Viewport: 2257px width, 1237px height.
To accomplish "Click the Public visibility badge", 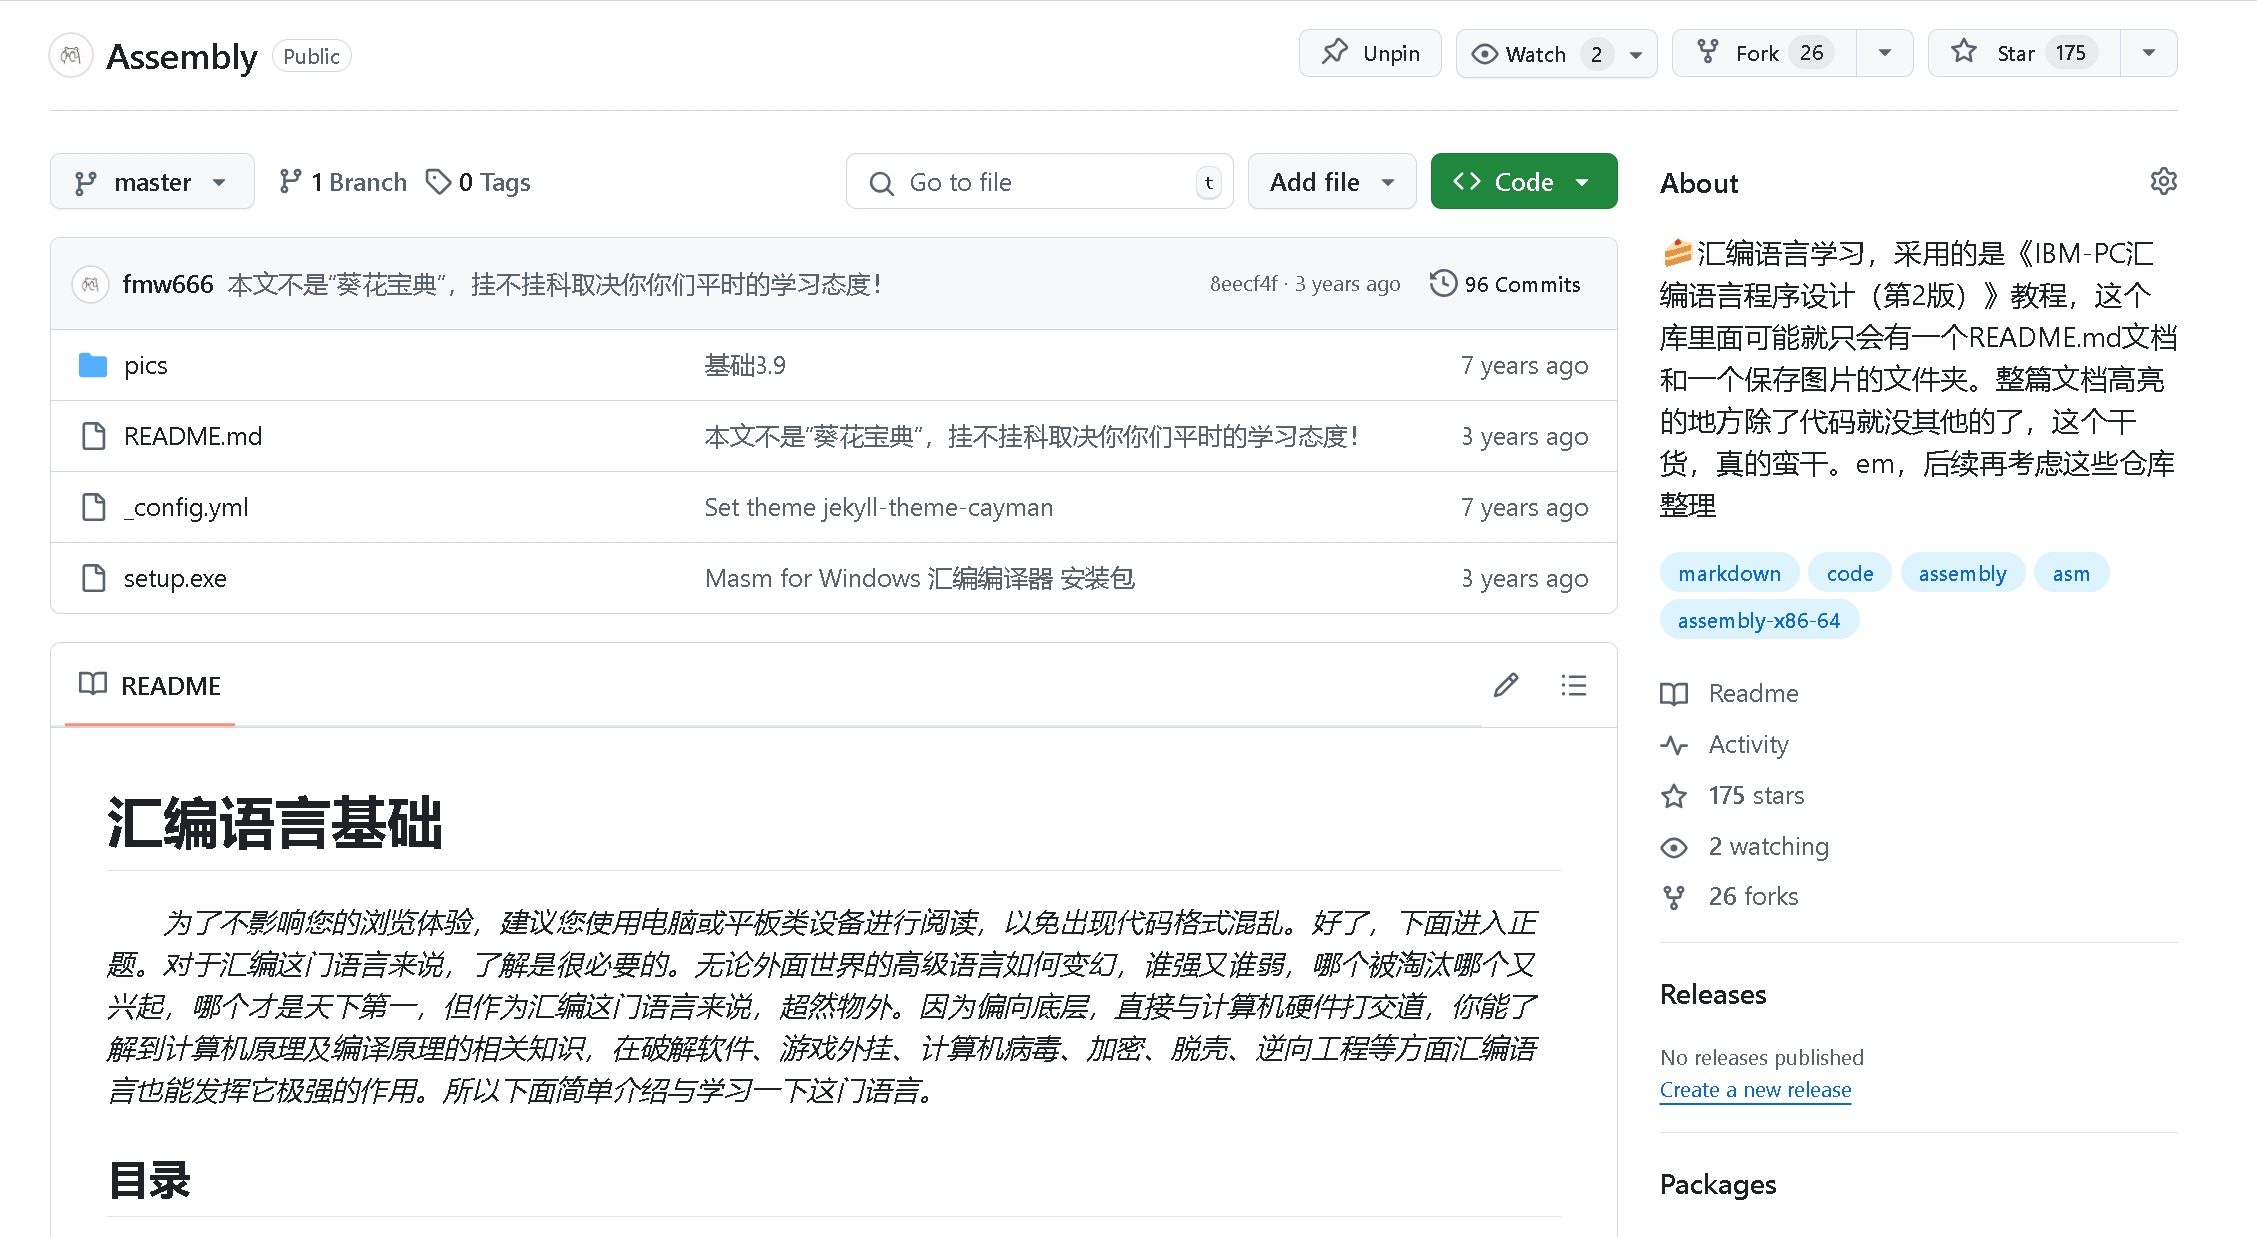I will (x=311, y=56).
